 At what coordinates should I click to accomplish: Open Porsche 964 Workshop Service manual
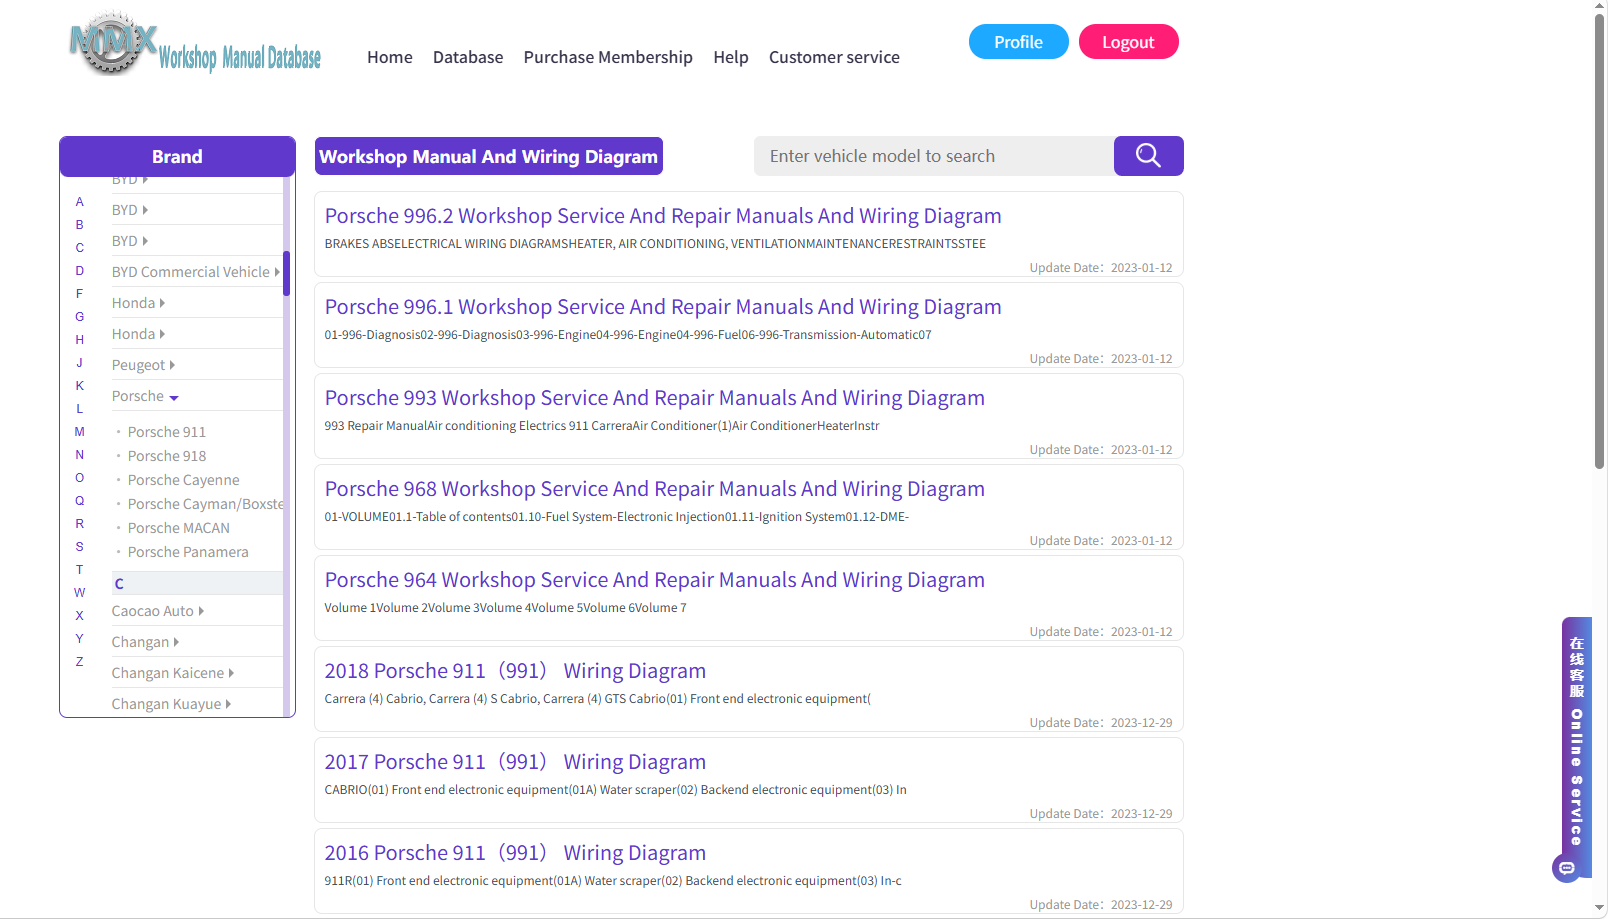click(x=655, y=580)
